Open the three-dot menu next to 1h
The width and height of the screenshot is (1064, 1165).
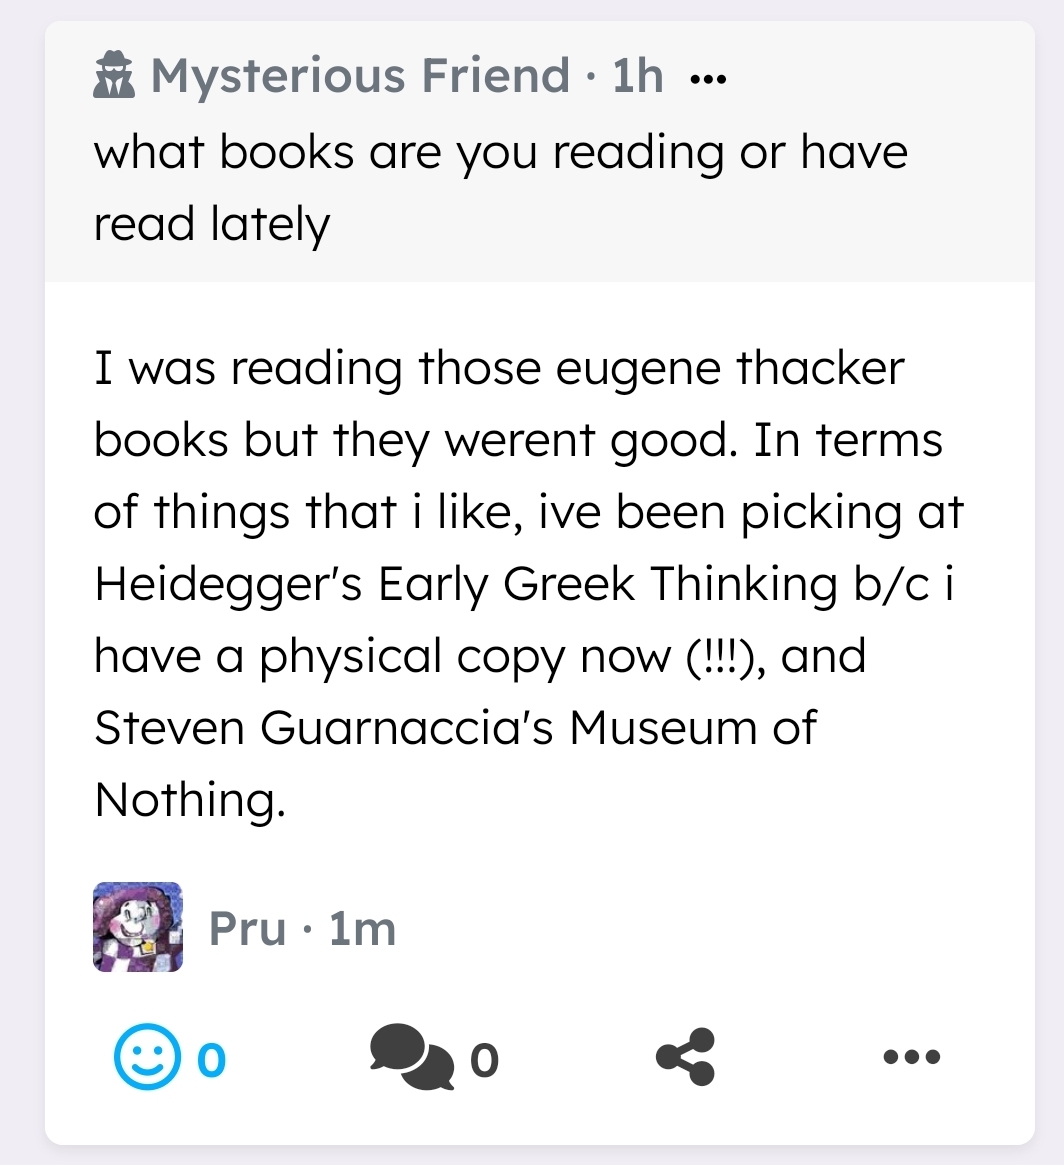[x=708, y=78]
